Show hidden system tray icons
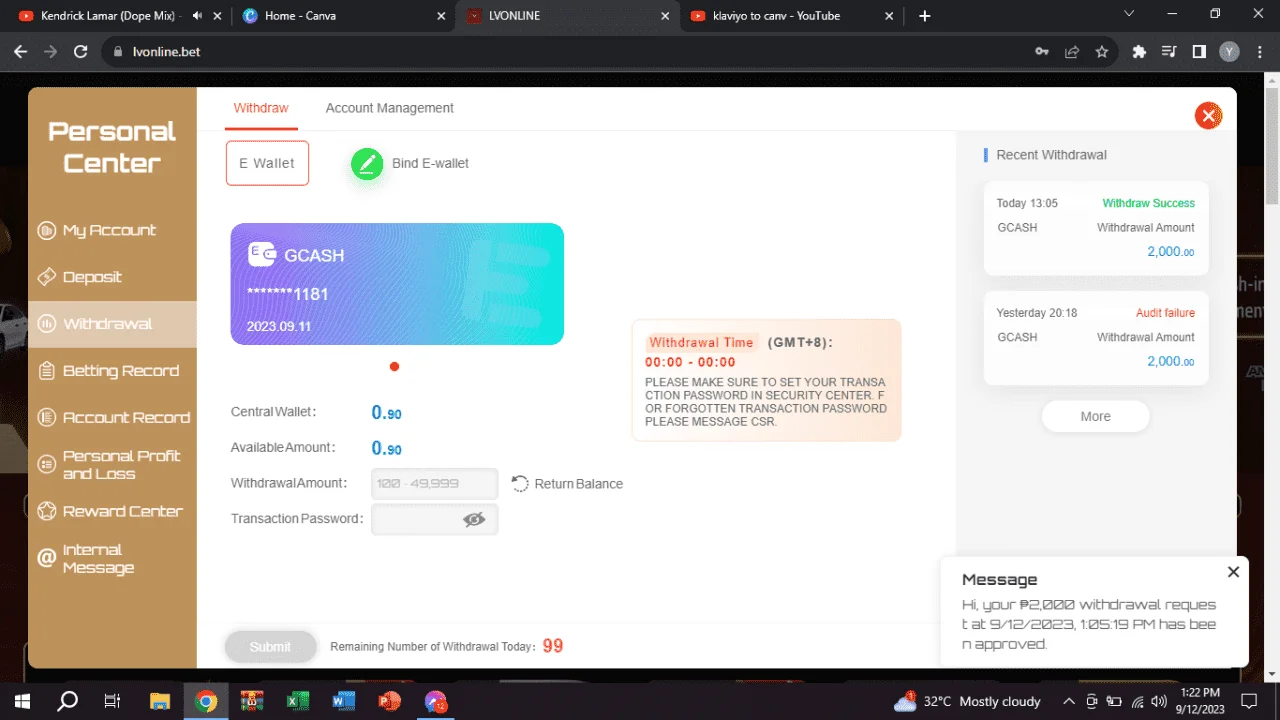The height and width of the screenshot is (720, 1280). [x=1069, y=701]
